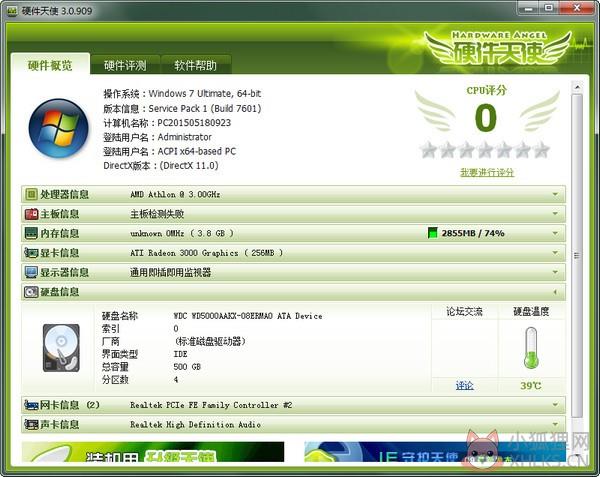Image resolution: width=600 pixels, height=477 pixels.
Task: Click the sound card info (声卡信息) icon
Action: point(31,424)
